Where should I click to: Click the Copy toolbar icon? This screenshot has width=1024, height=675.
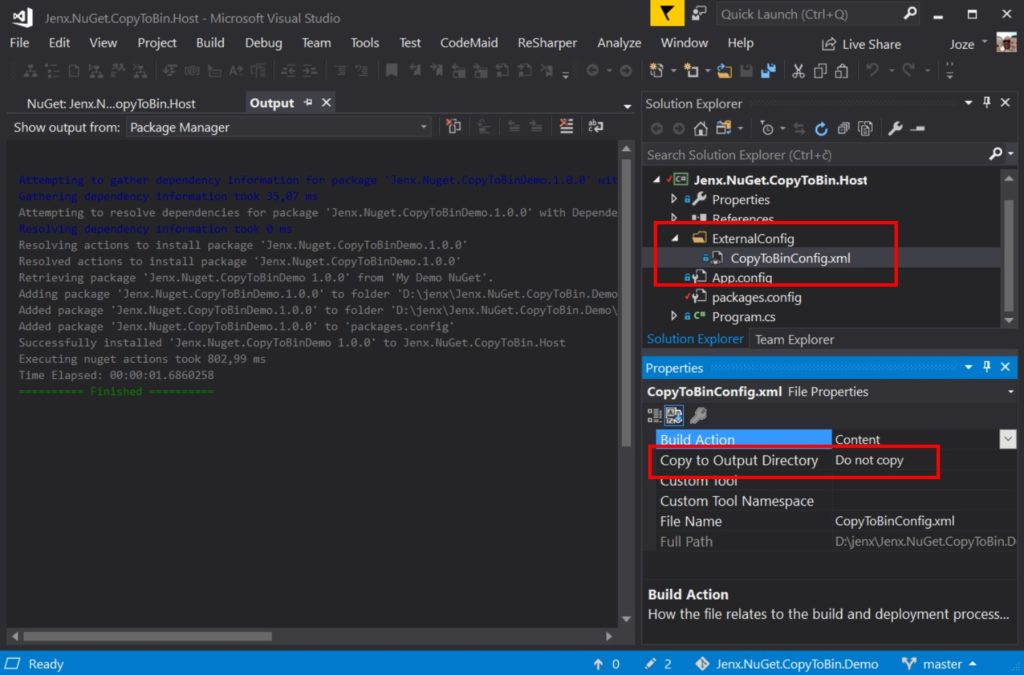[x=820, y=71]
